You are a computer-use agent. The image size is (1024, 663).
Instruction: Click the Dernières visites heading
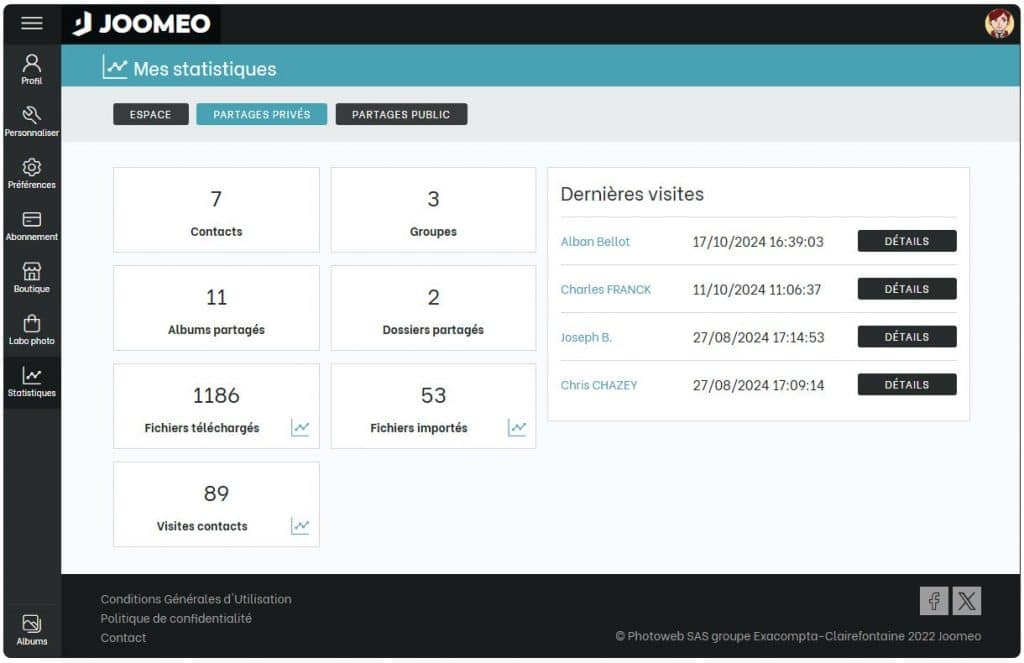click(632, 194)
